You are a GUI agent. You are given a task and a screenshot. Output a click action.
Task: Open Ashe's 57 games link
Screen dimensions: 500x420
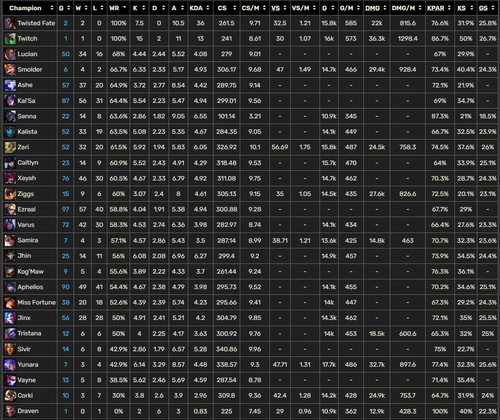point(66,85)
